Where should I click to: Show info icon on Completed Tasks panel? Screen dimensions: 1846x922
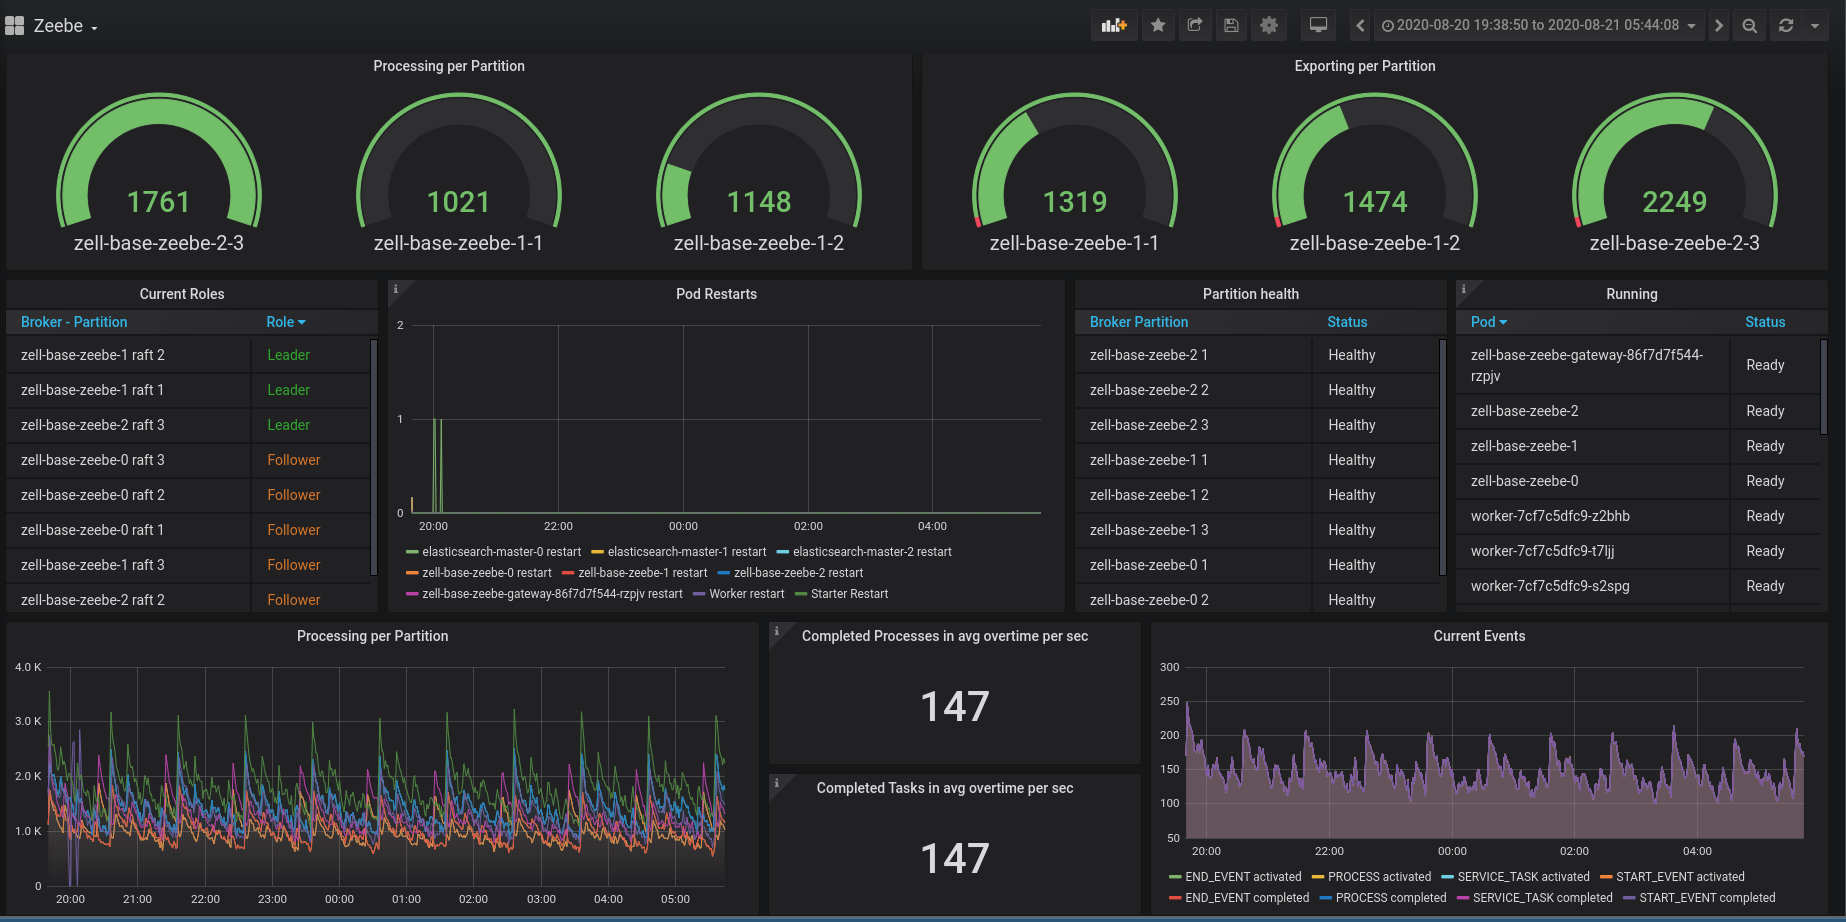777,783
